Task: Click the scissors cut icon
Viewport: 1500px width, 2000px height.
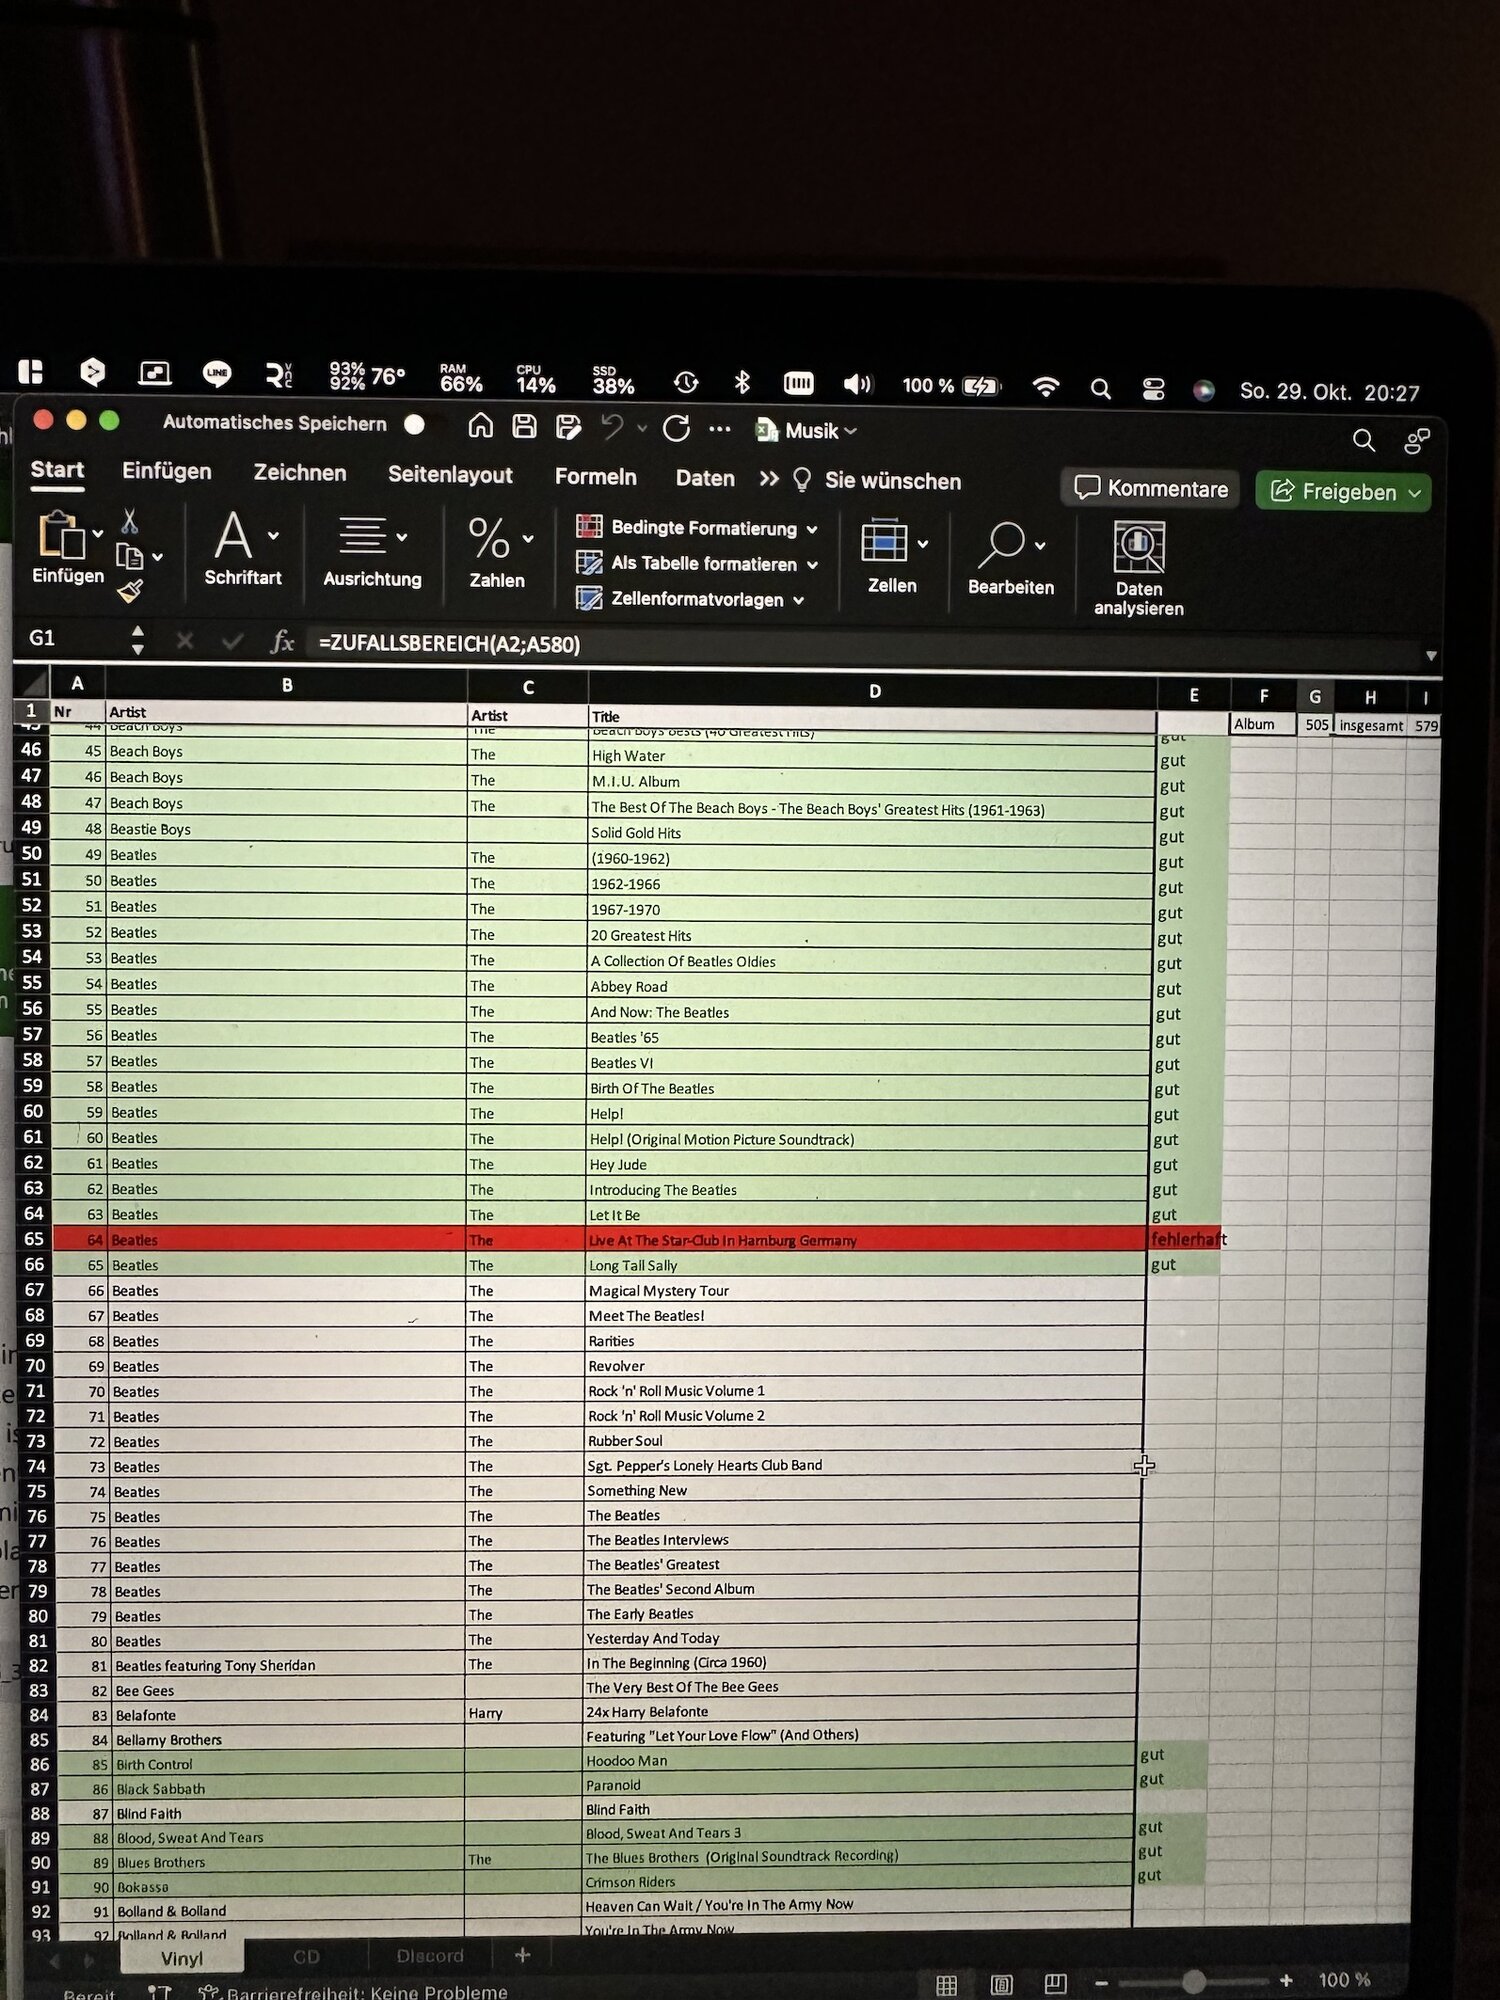Action: point(129,521)
